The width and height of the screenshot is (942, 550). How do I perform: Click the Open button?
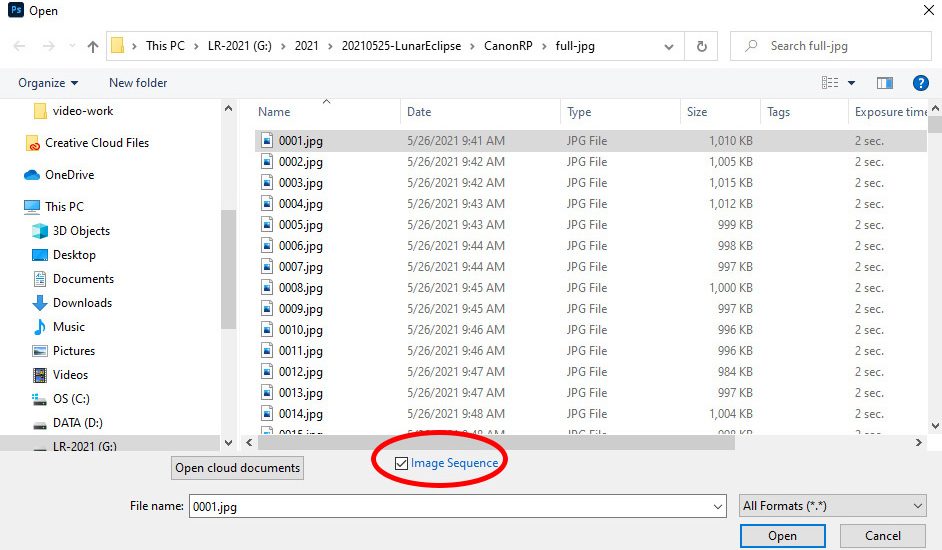[x=782, y=536]
